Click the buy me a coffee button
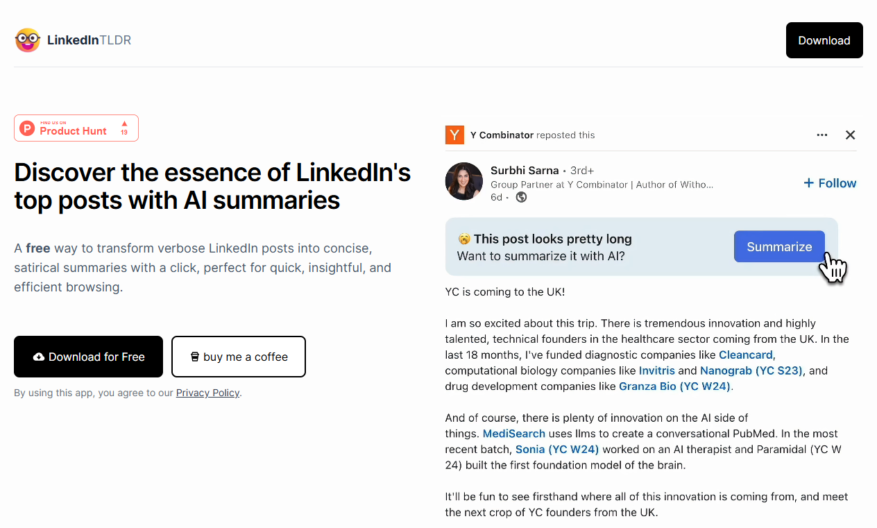The height and width of the screenshot is (528, 877). tap(238, 356)
